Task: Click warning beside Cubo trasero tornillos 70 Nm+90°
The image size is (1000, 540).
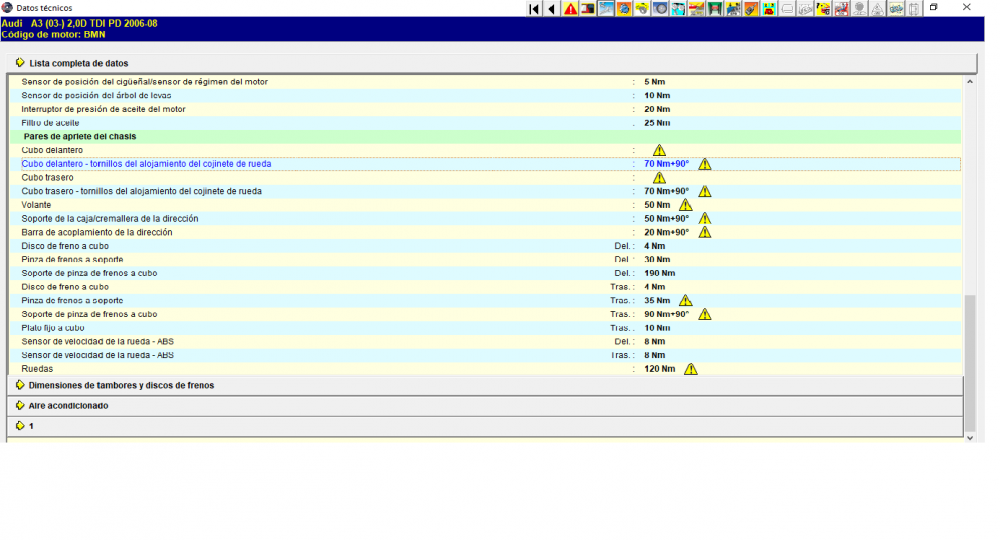Action: click(x=704, y=191)
